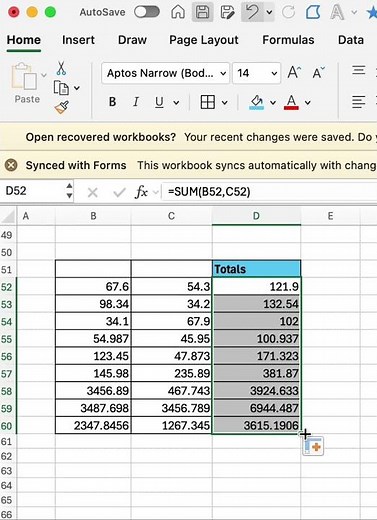
Task: Select cell containing 6944.487
Action: 256,408
